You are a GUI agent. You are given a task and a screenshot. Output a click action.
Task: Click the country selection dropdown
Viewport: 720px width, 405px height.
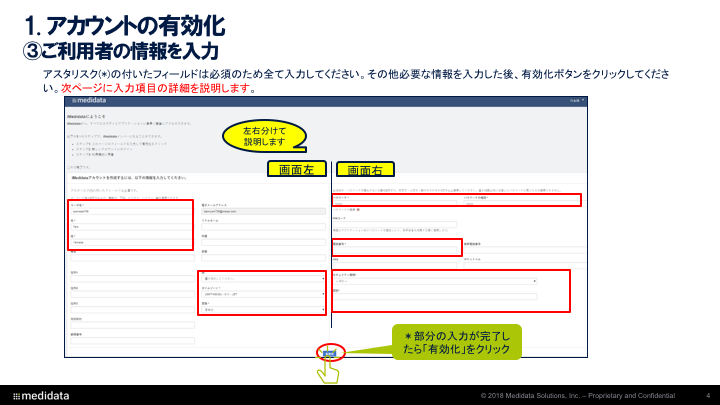262,278
